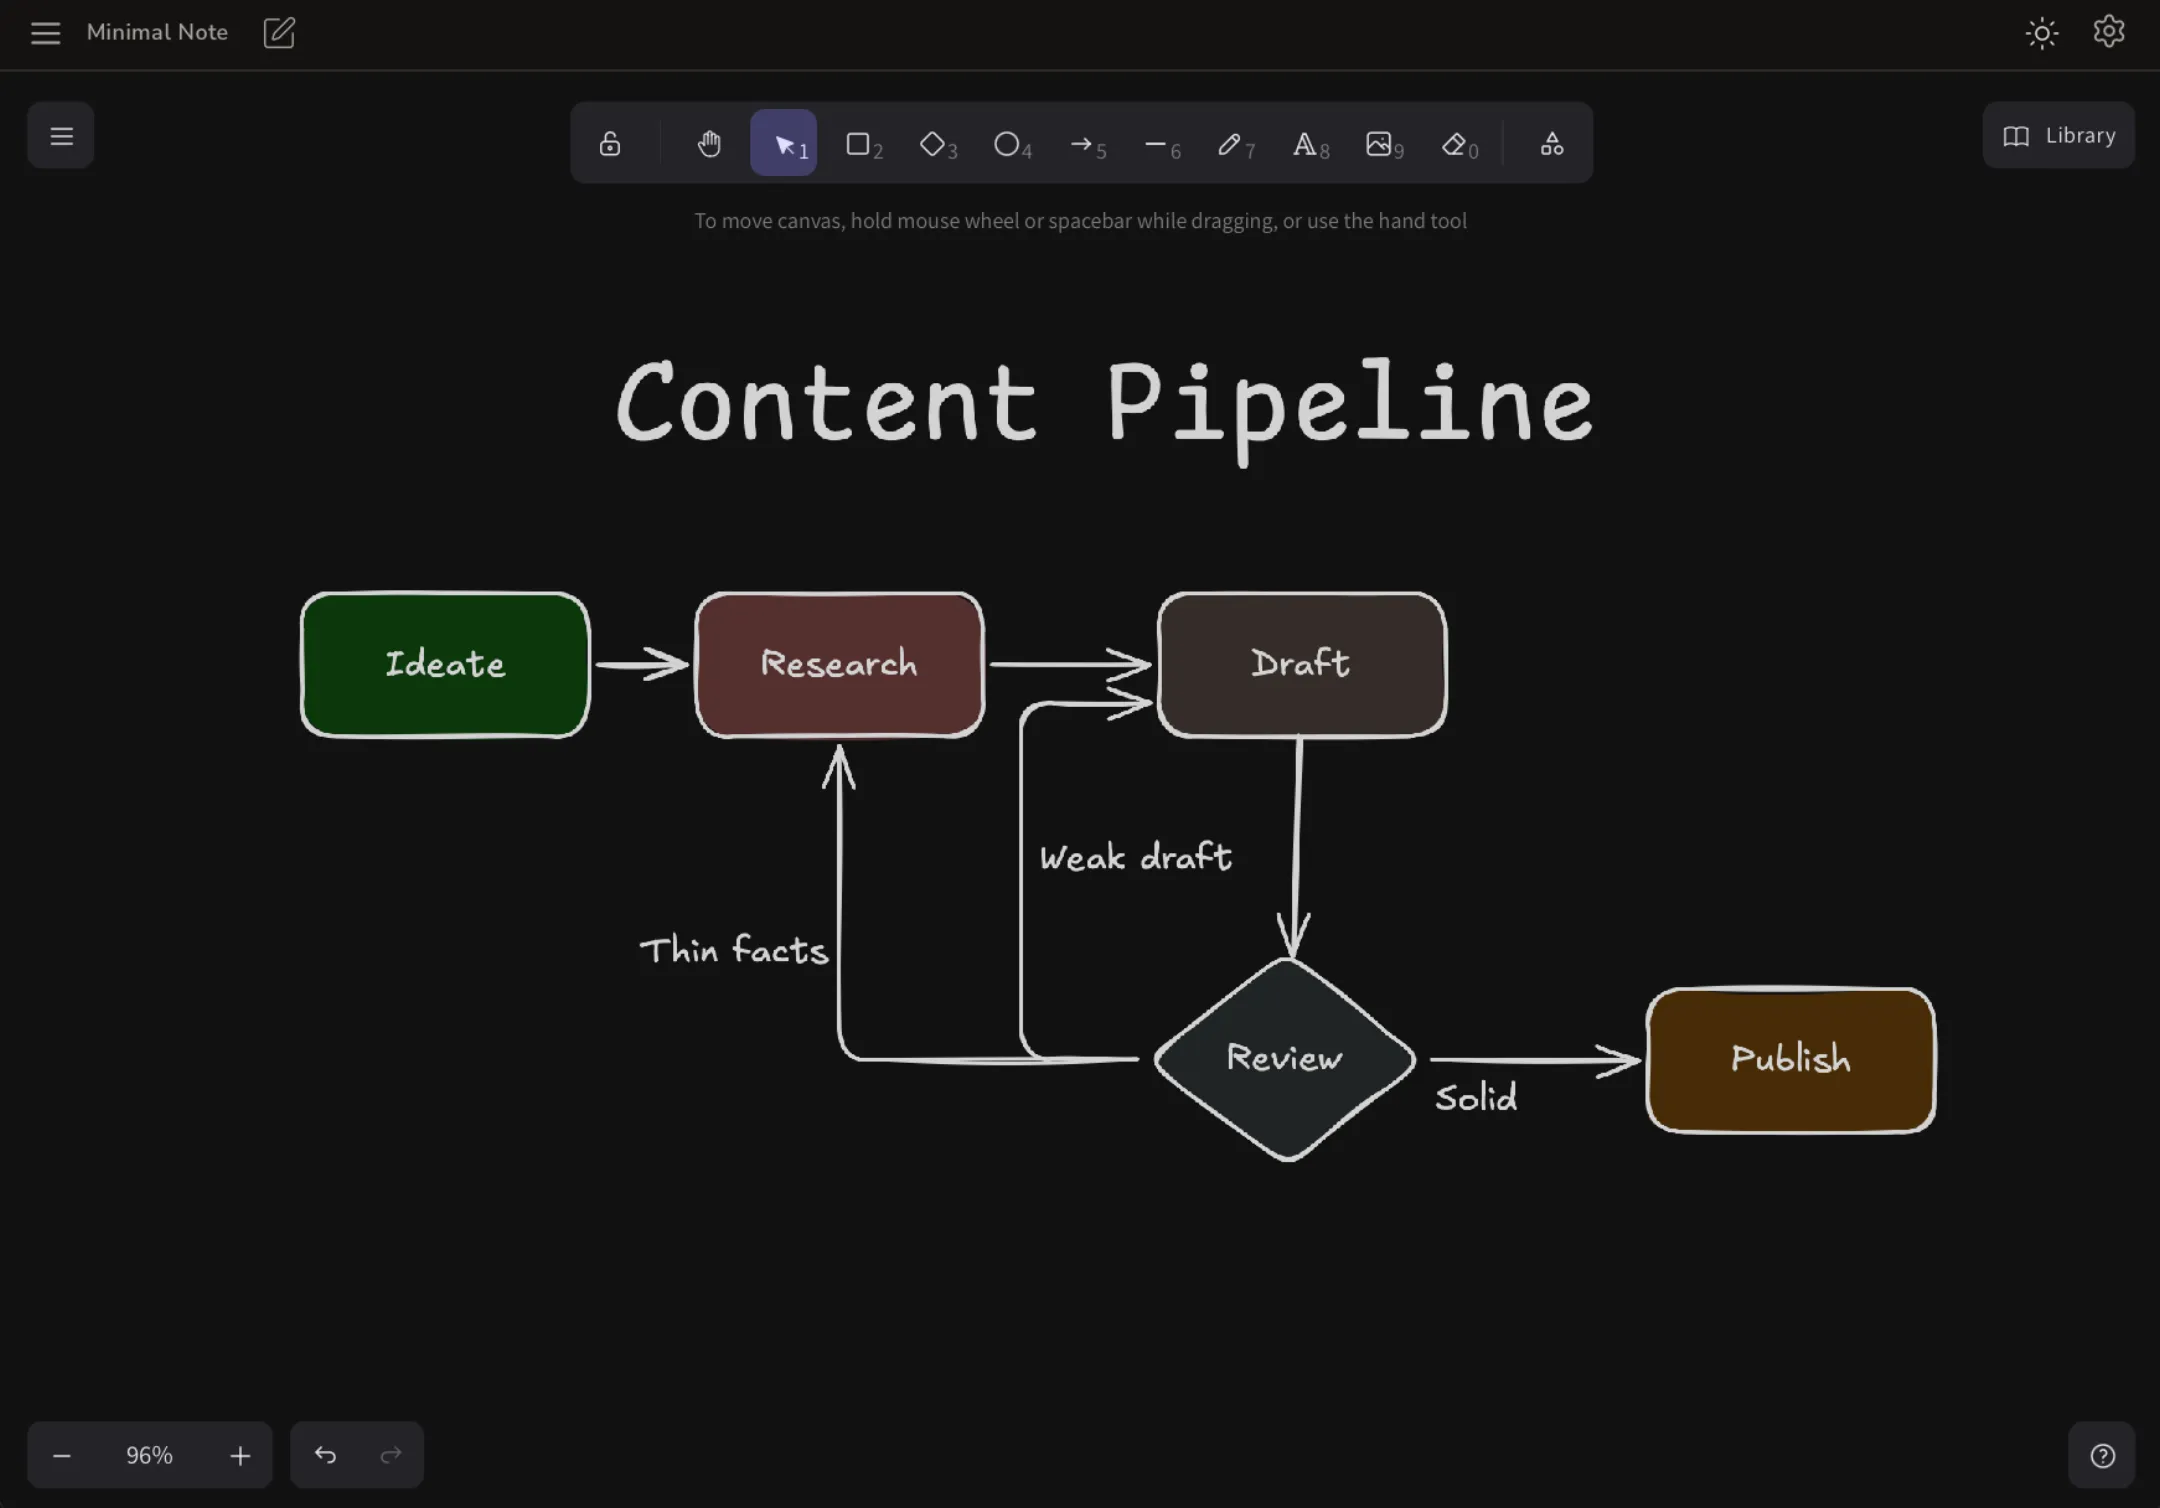Create a new note with the edit icon
Image resolution: width=2160 pixels, height=1508 pixels.
279,32
